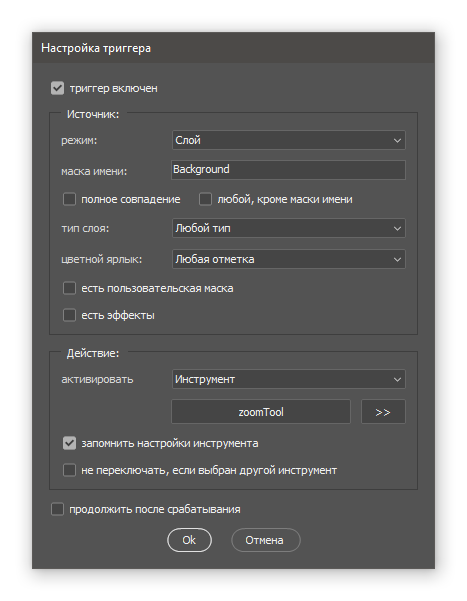
Task: Uncheck "запомнить настройки инструмента"
Action: click(69, 443)
